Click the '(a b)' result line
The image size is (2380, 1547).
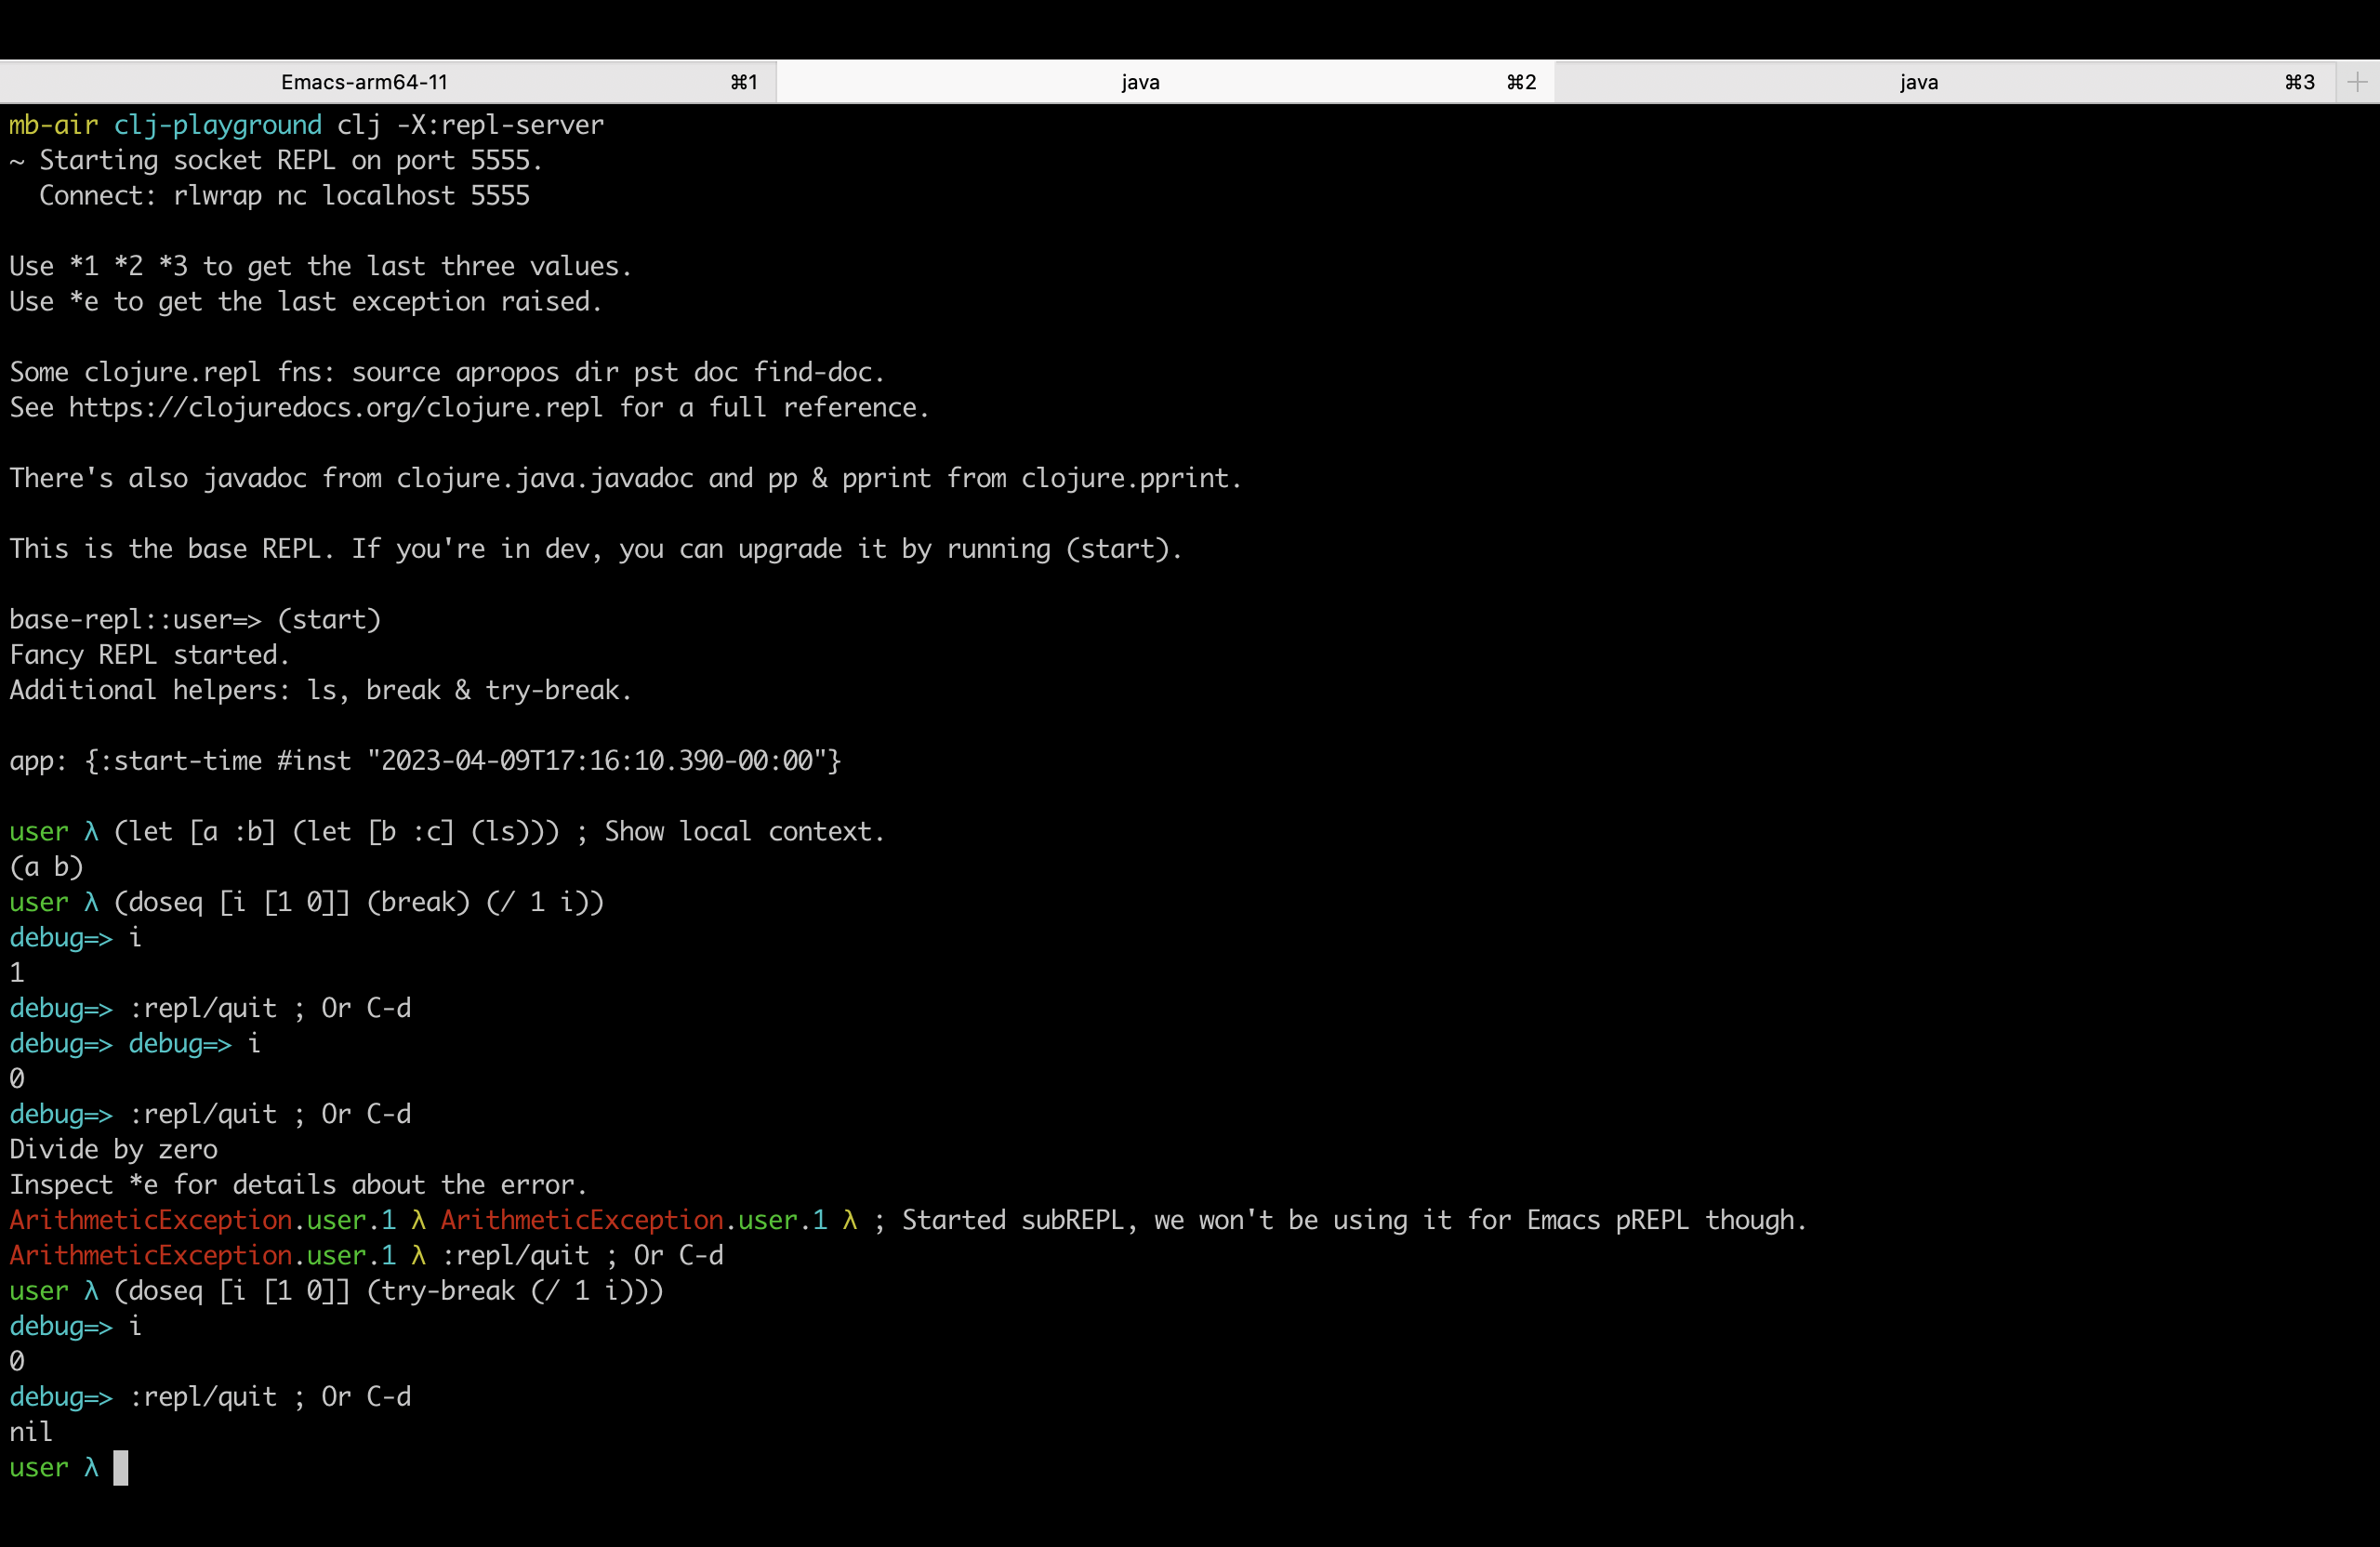47,867
